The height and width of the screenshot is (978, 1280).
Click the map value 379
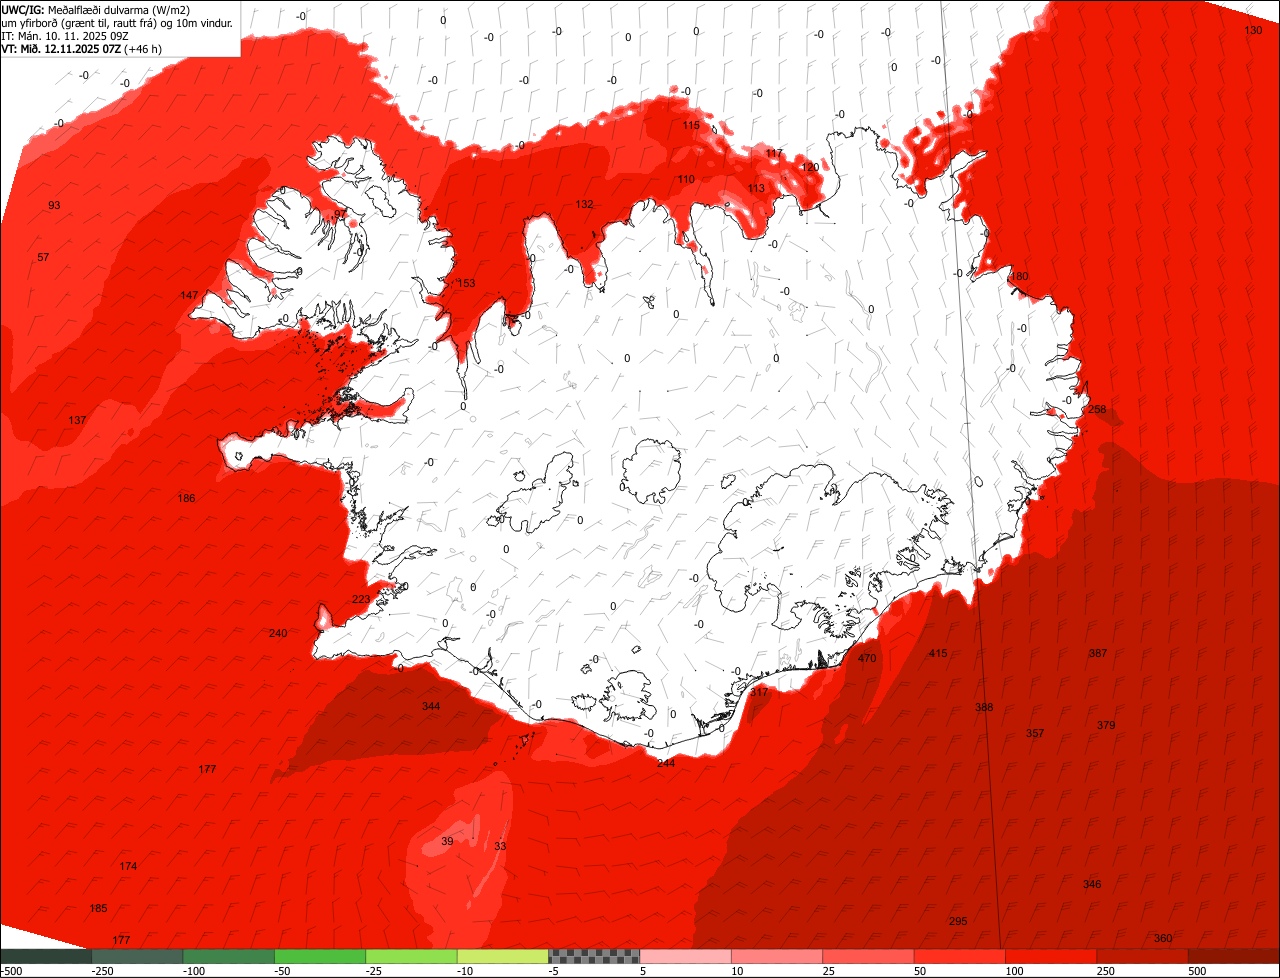click(1106, 726)
